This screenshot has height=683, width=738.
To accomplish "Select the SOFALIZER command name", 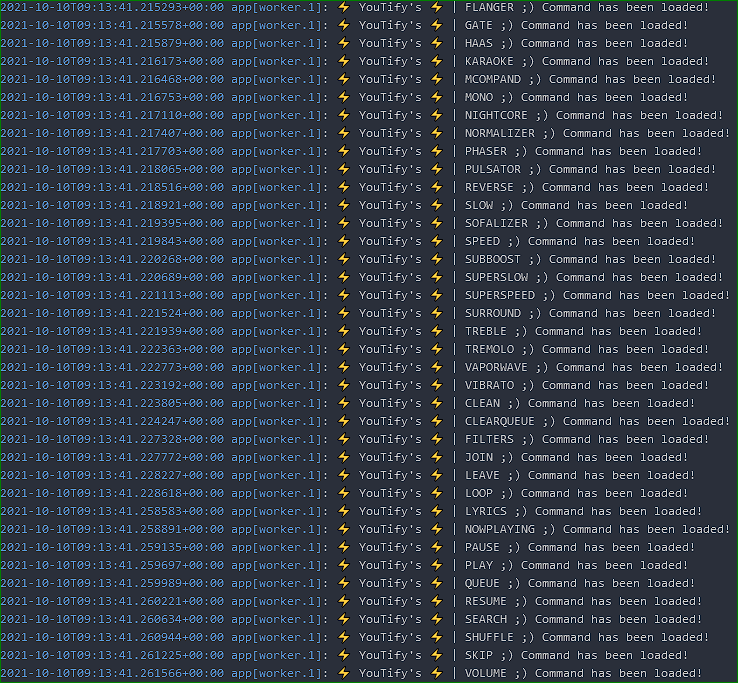I will point(496,223).
